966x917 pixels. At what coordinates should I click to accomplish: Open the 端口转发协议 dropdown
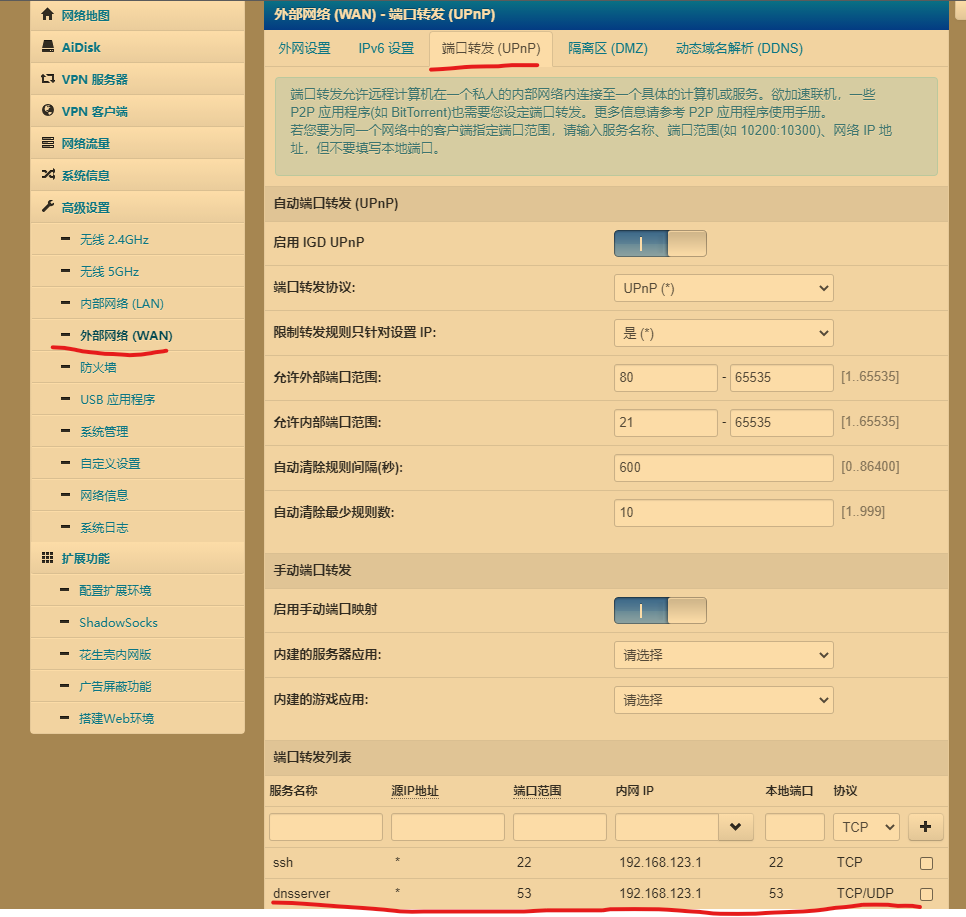point(723,288)
